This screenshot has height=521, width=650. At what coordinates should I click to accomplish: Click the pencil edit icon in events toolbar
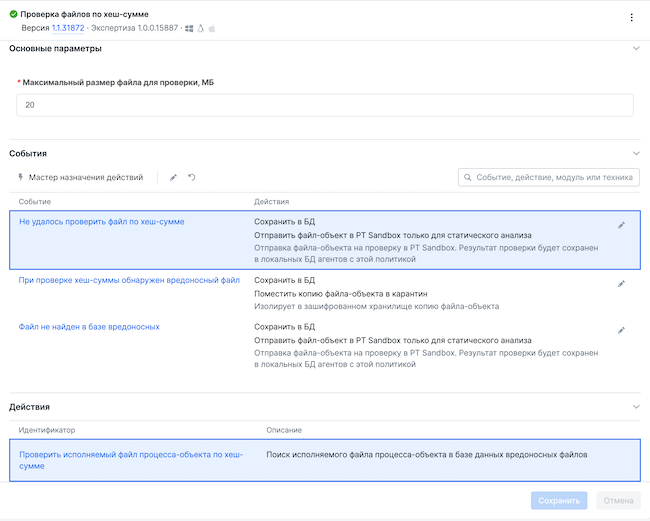click(173, 177)
